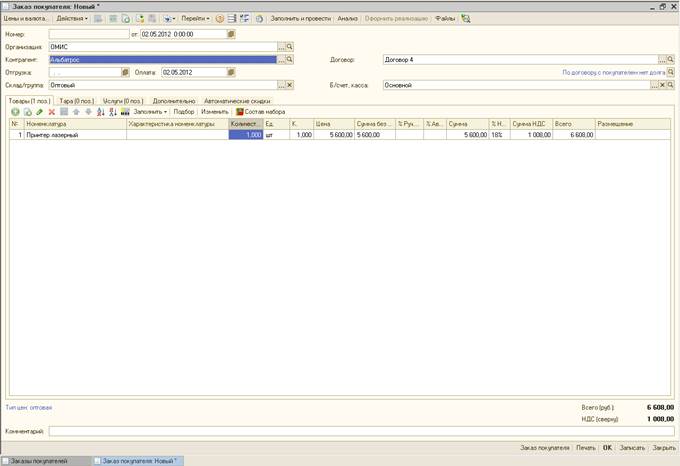Open the Автоматические скидки tab

237,100
